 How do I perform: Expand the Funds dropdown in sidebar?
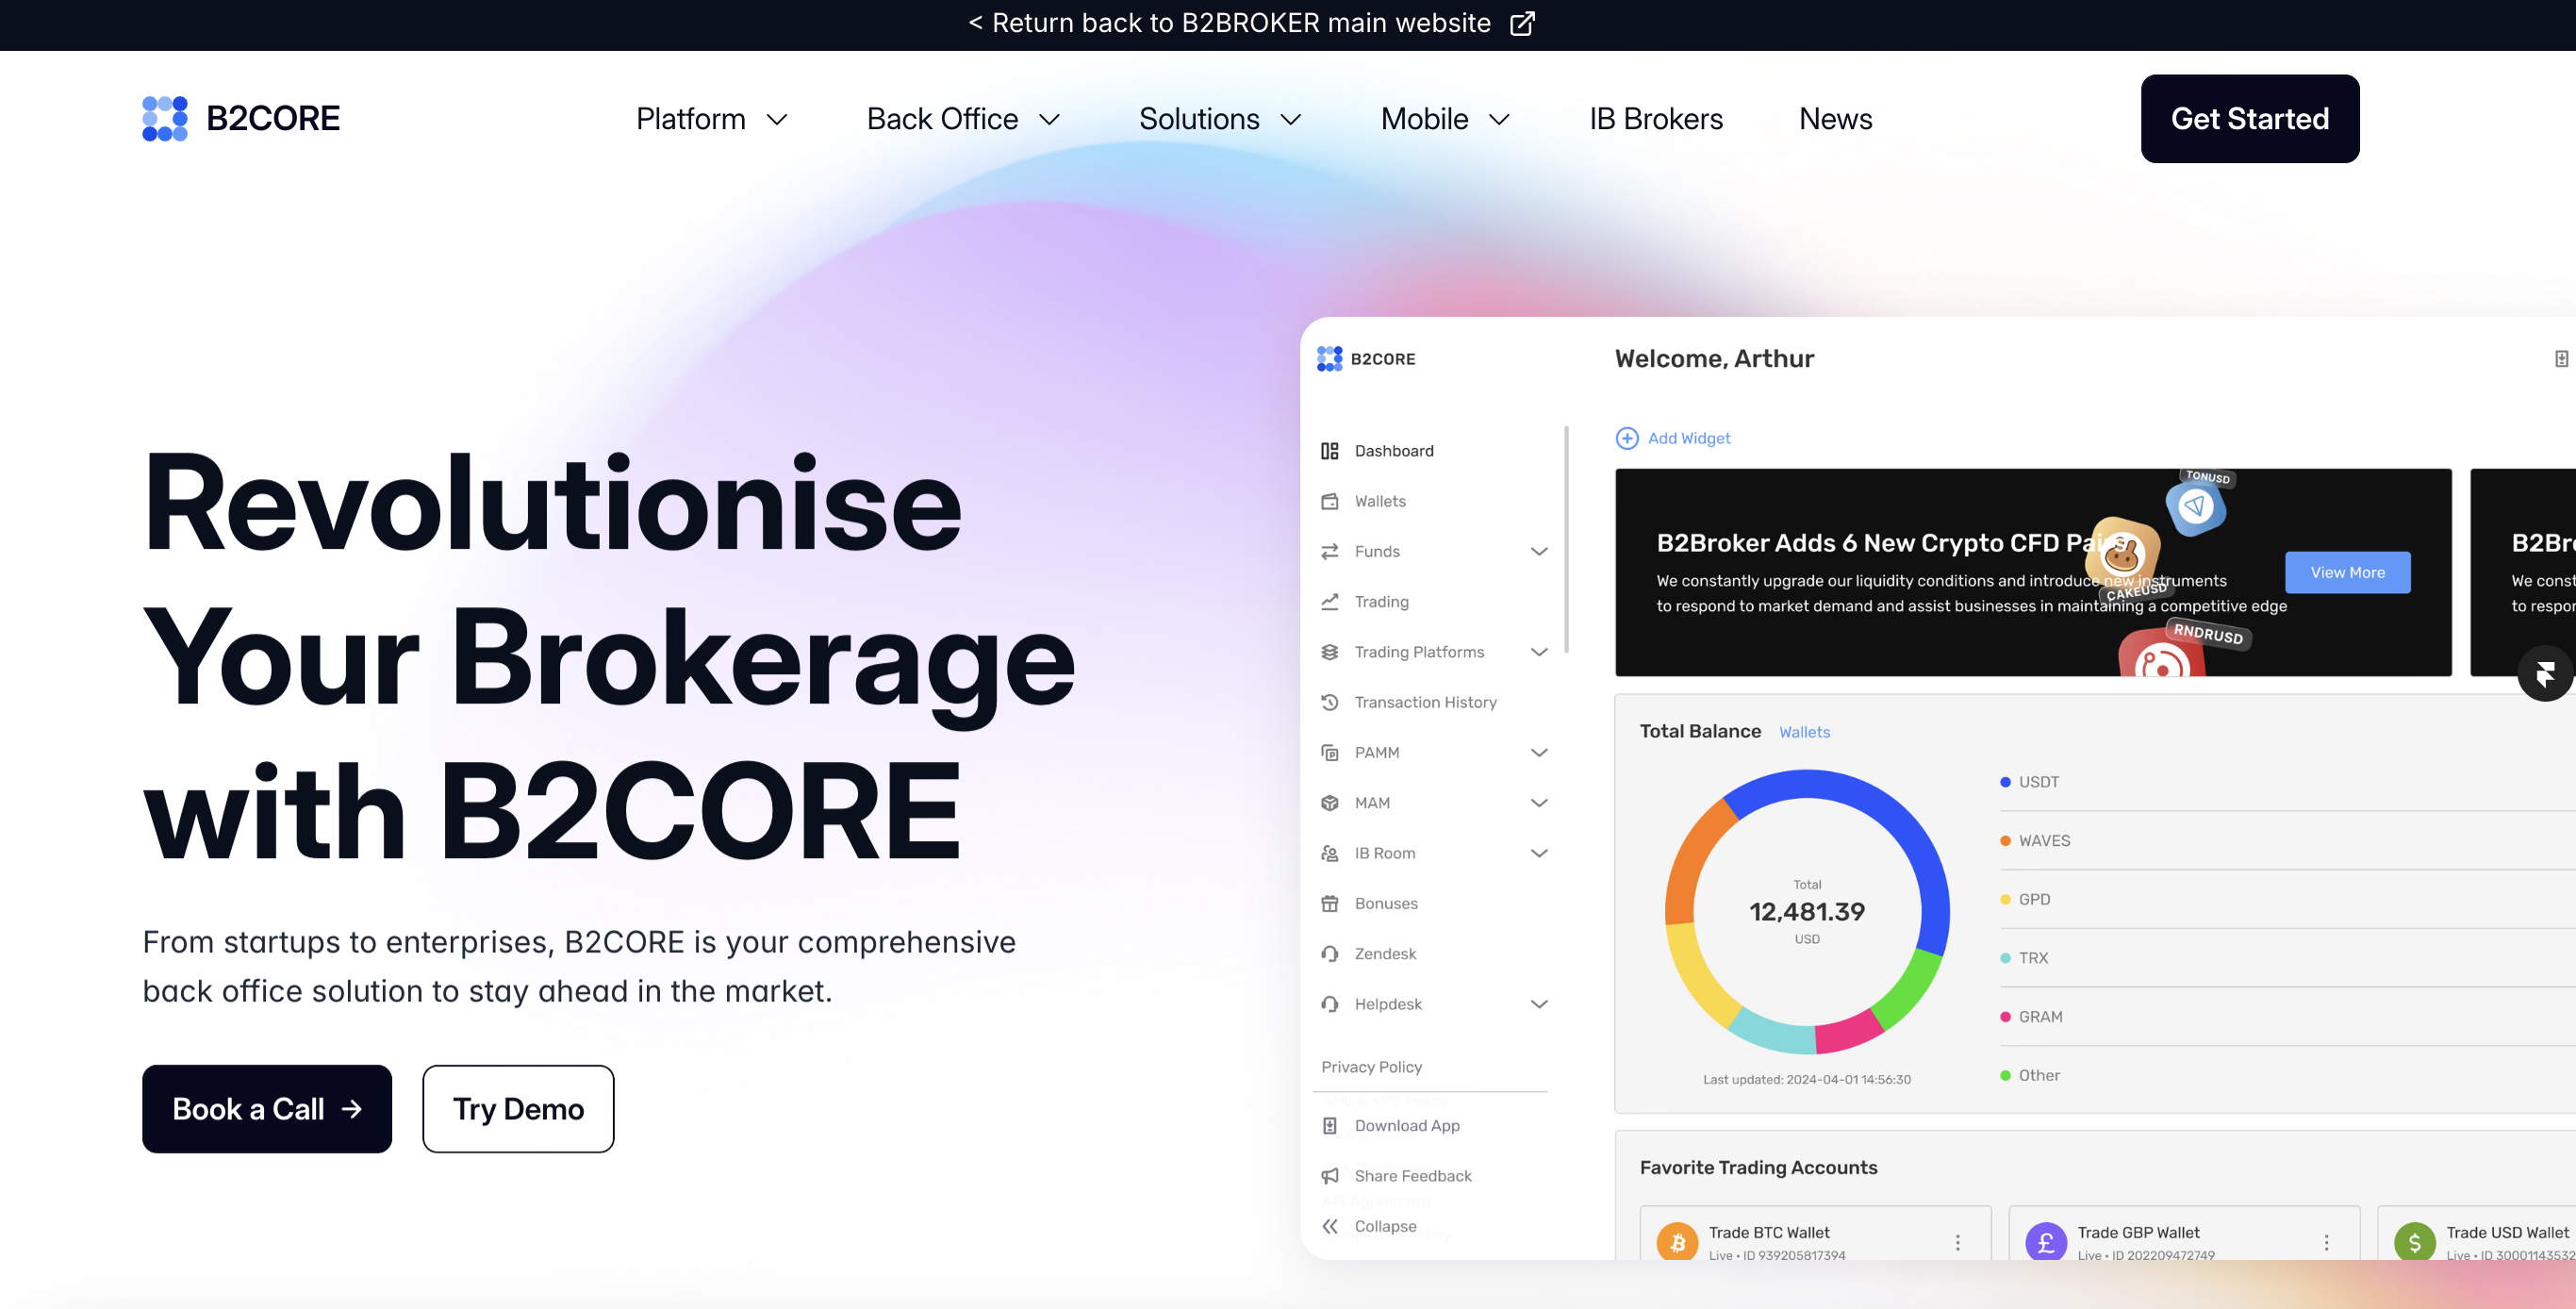pos(1539,551)
